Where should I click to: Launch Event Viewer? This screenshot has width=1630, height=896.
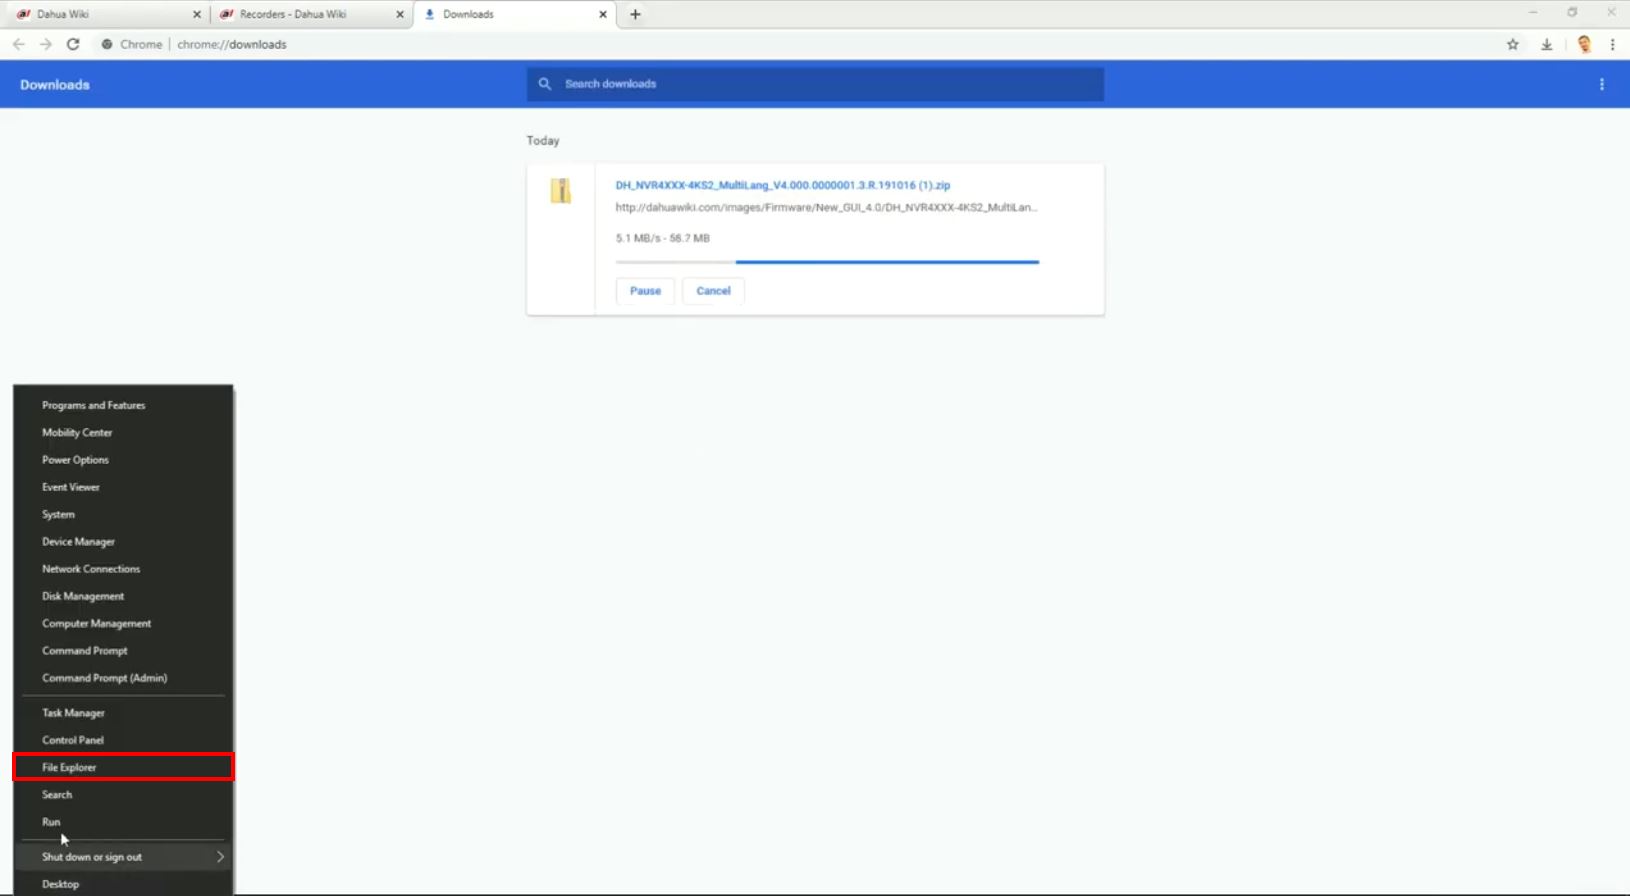(x=123, y=487)
